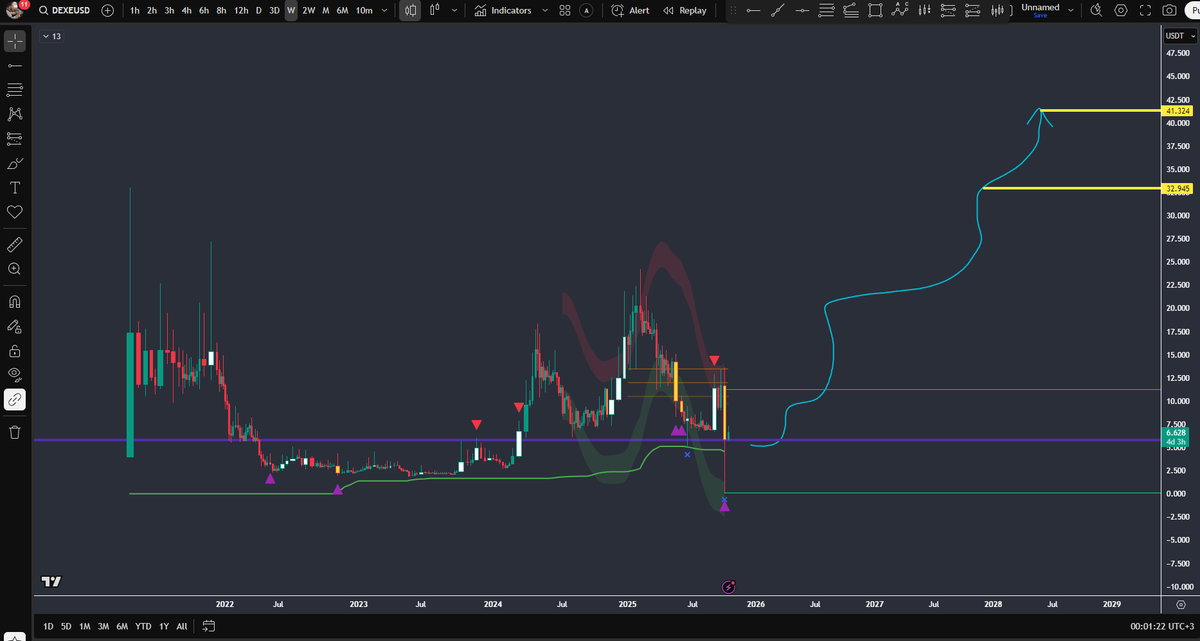Viewport: 1200px width, 641px height.
Task: Click the DEXEUSD symbol search field
Action: pos(72,10)
